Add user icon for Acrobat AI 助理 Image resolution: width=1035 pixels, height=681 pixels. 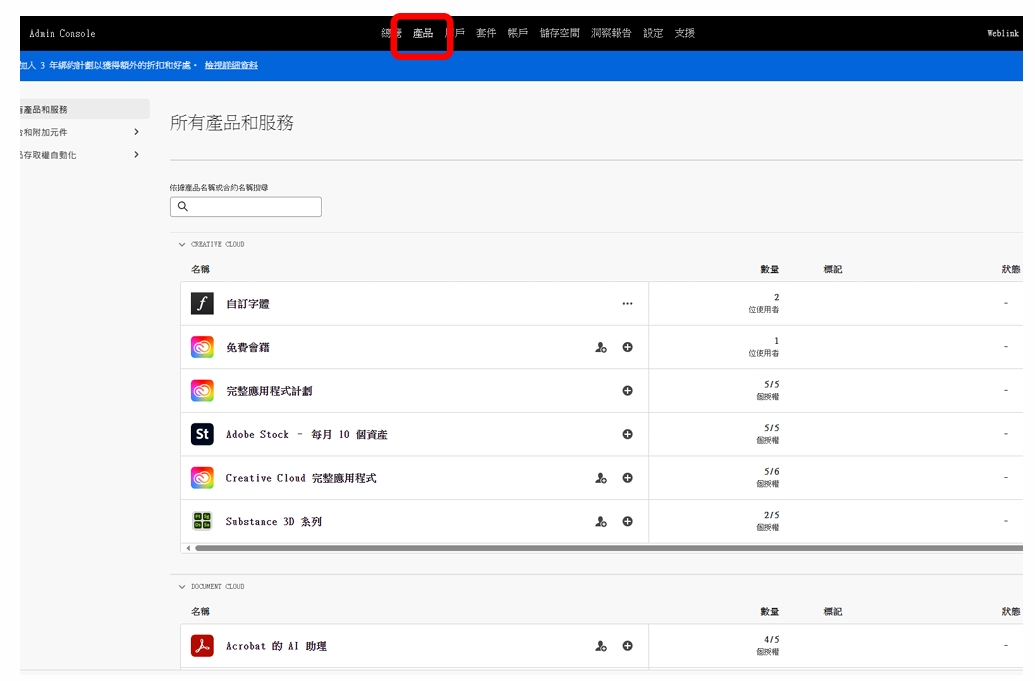tap(601, 646)
